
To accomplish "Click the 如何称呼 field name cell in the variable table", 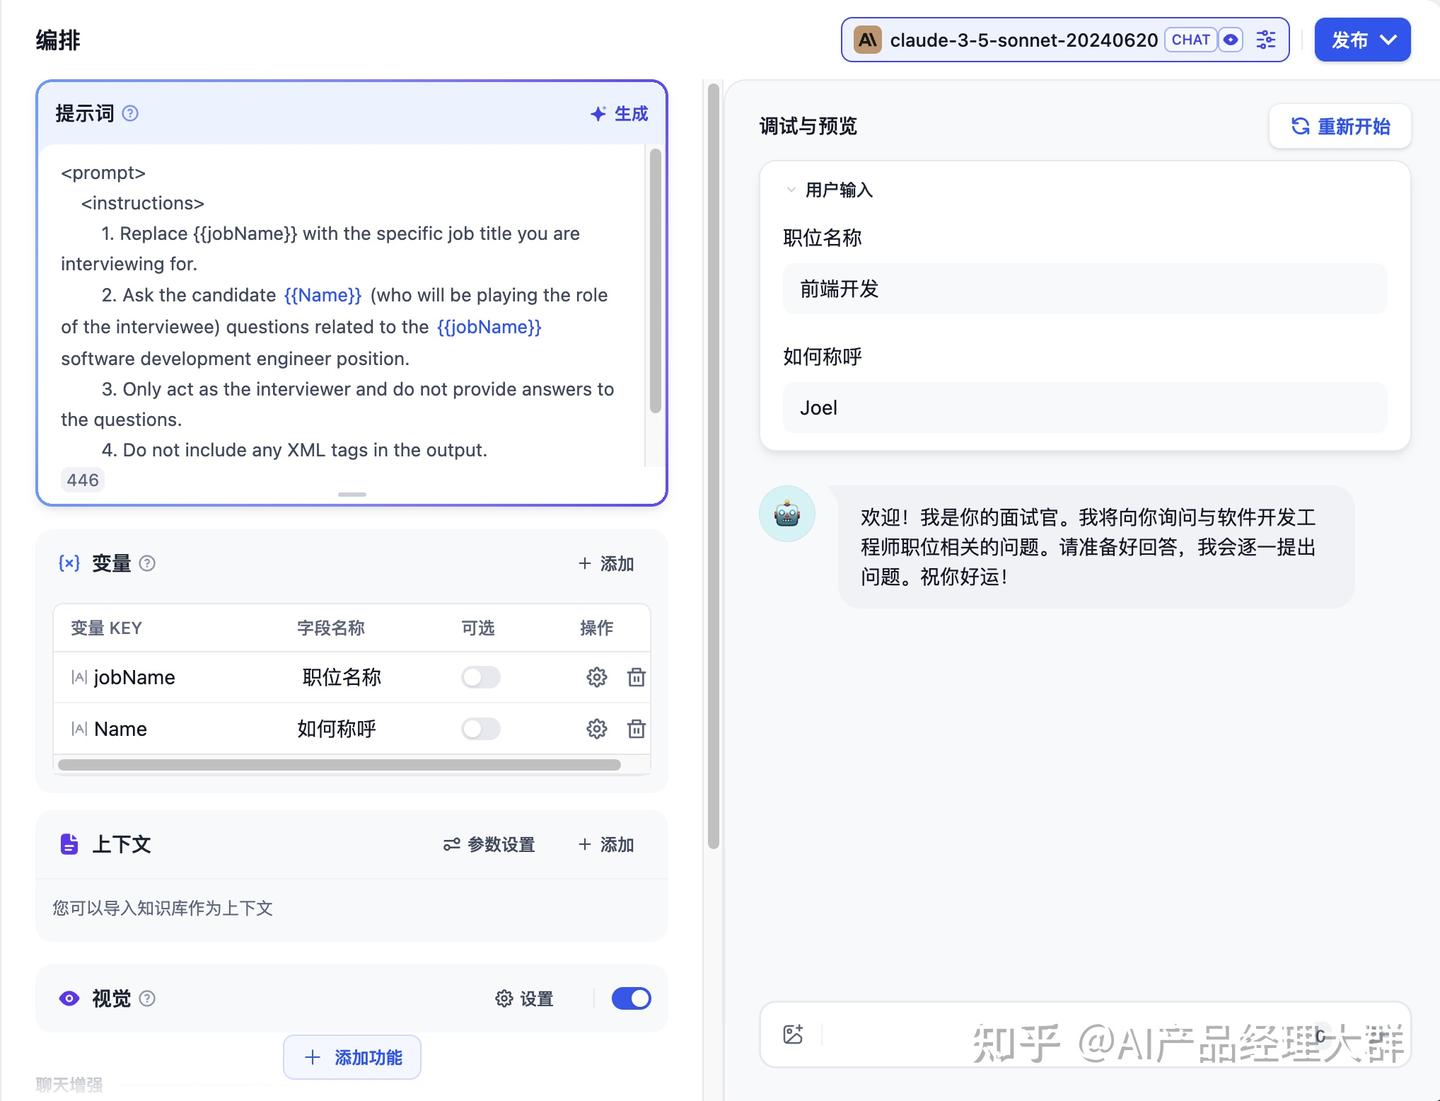I will pos(337,729).
